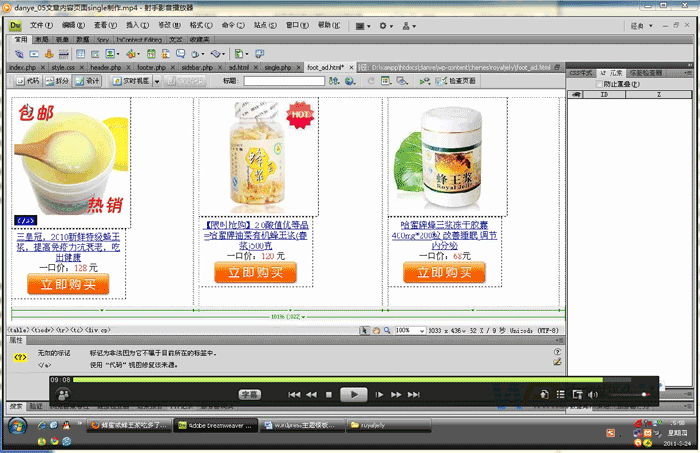Switch to Code view
700x453 pixels.
[x=28, y=81]
